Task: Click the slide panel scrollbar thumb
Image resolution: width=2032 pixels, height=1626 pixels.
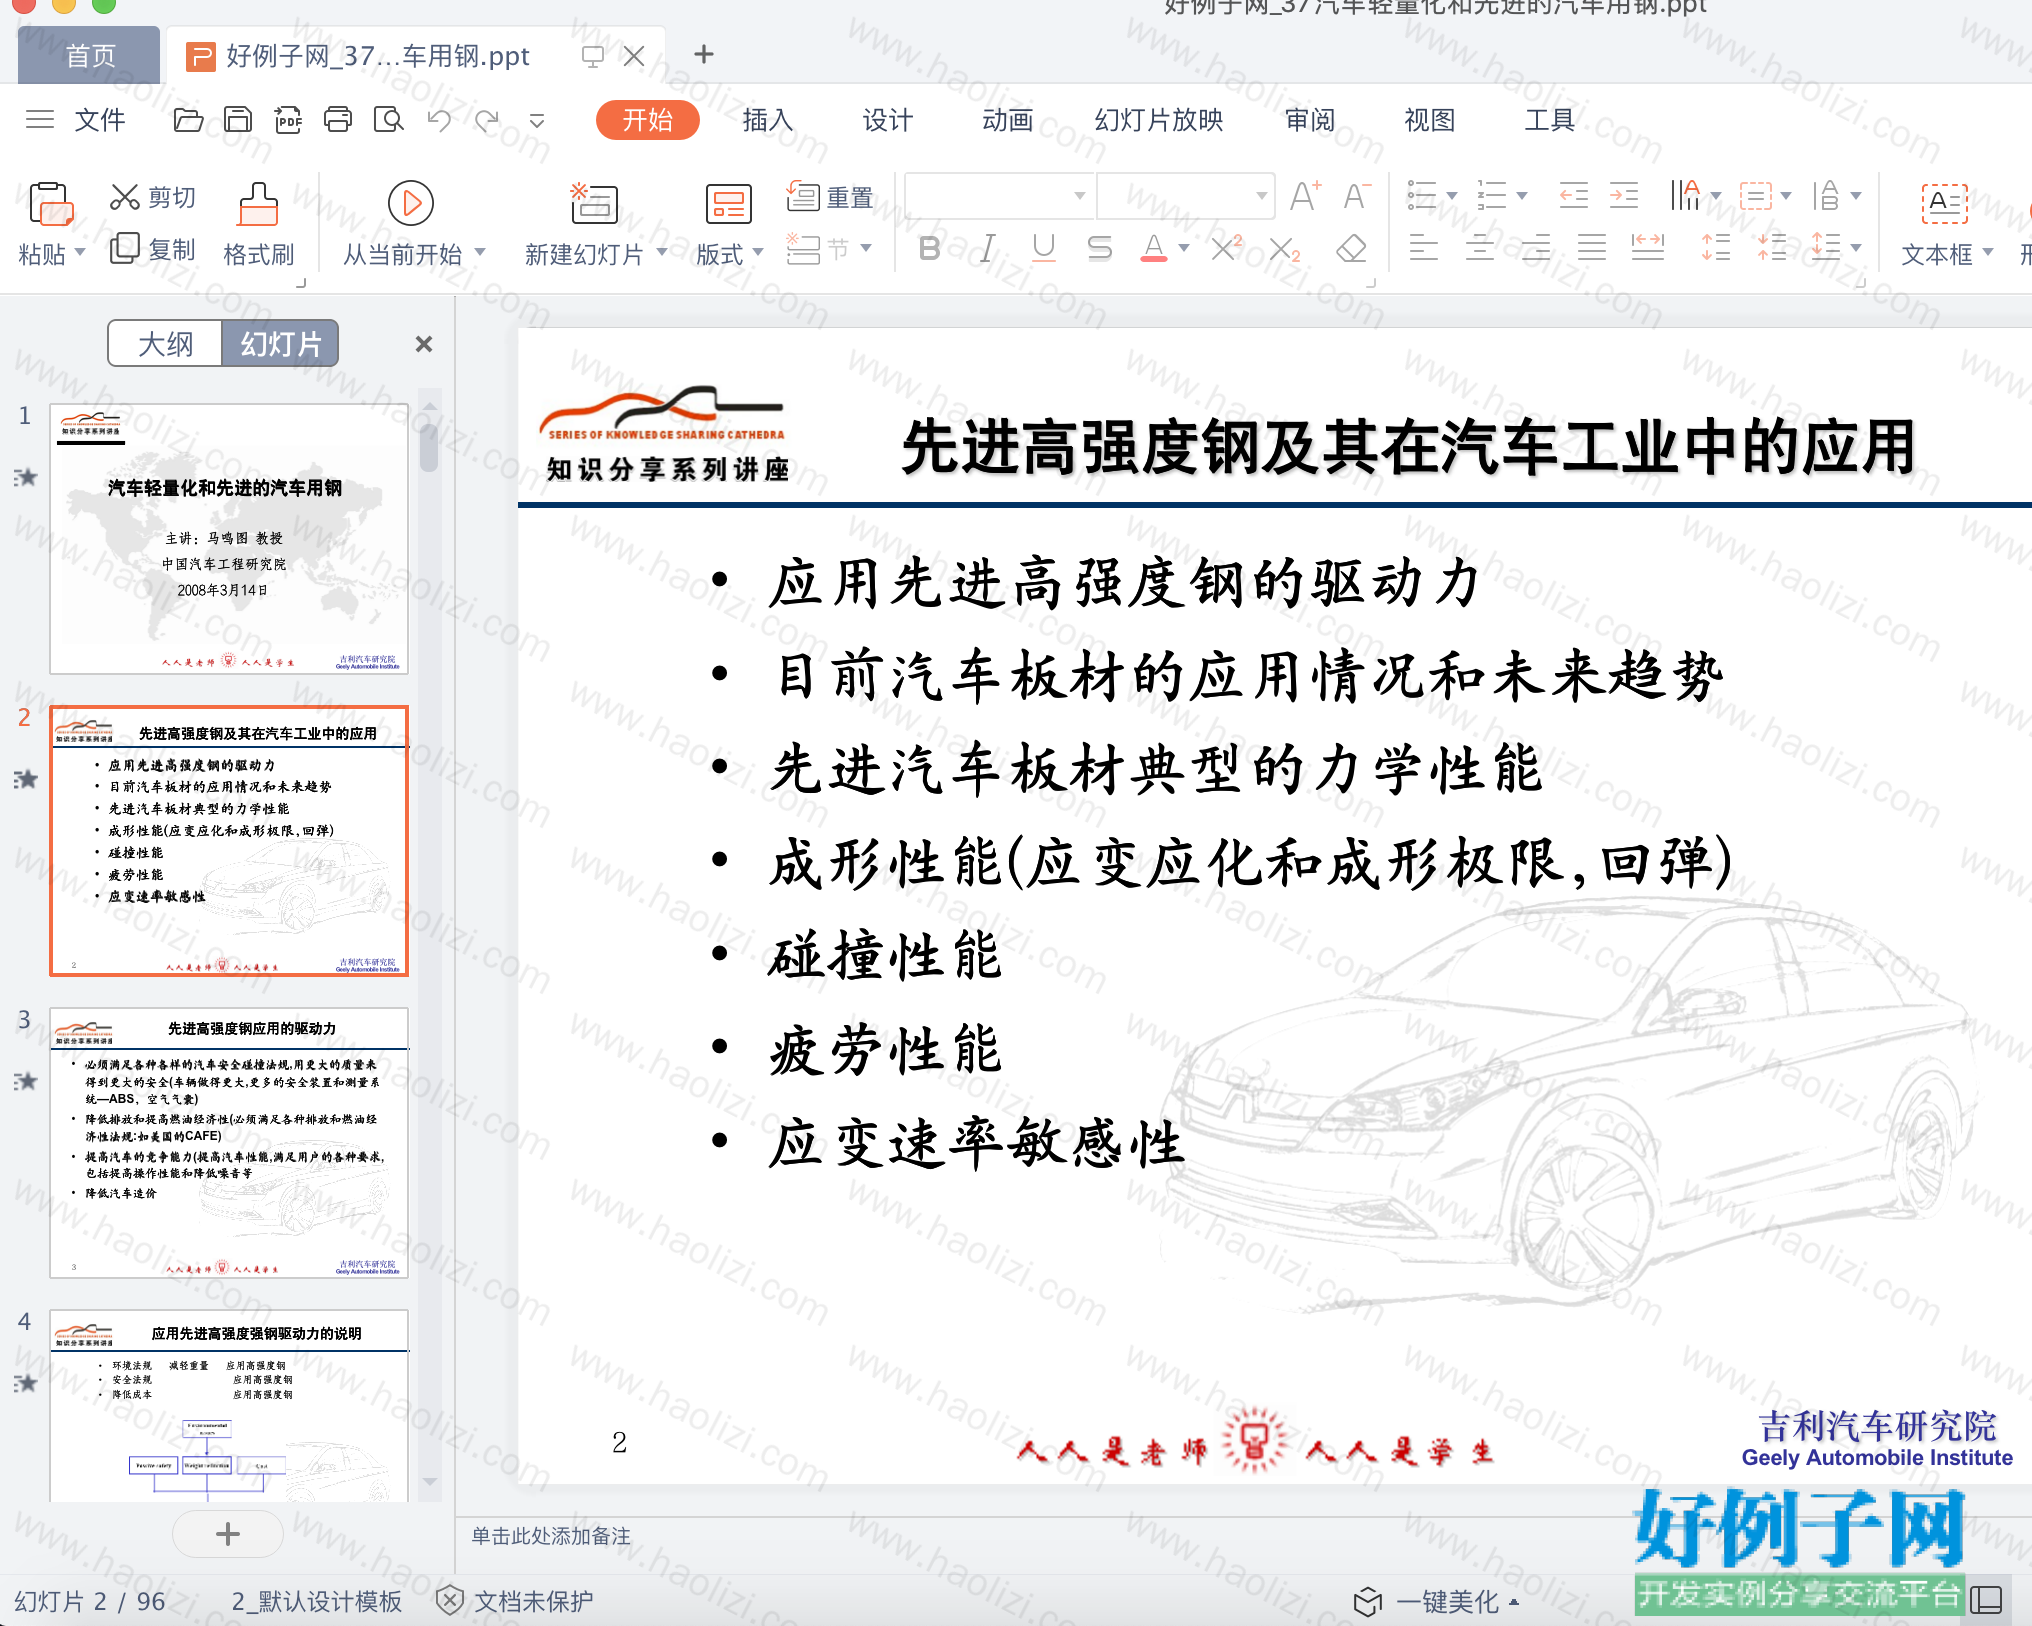Action: point(429,446)
